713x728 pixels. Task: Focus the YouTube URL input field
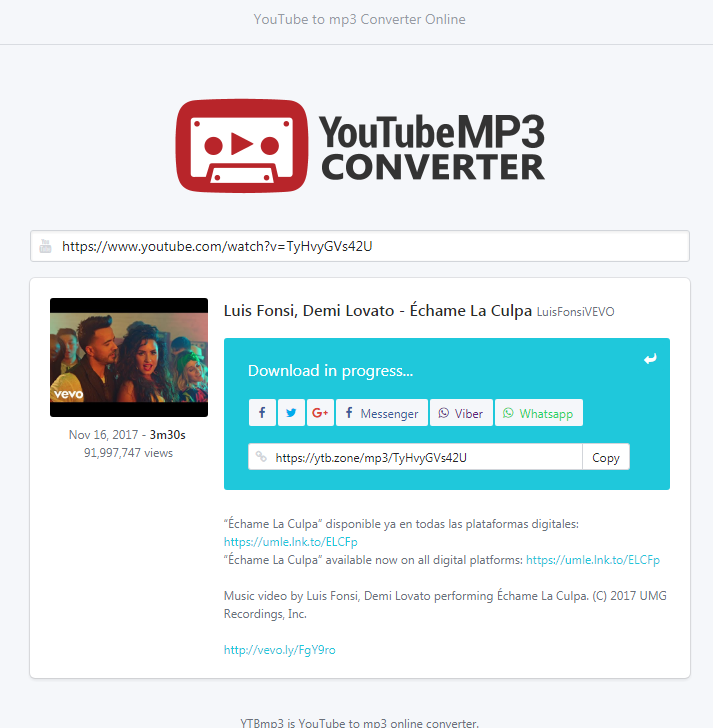360,246
